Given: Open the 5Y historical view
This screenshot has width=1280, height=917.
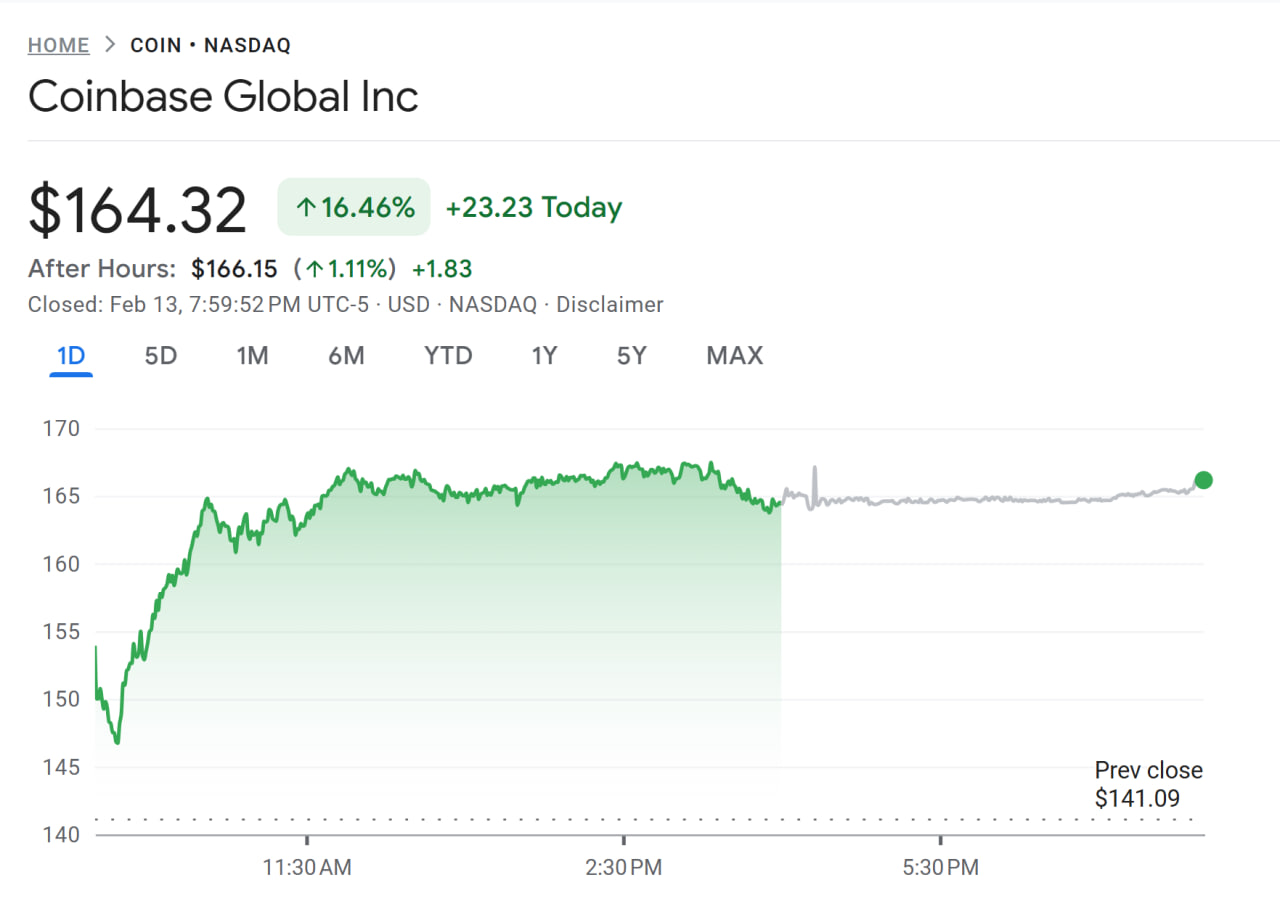Looking at the screenshot, I should click(631, 355).
